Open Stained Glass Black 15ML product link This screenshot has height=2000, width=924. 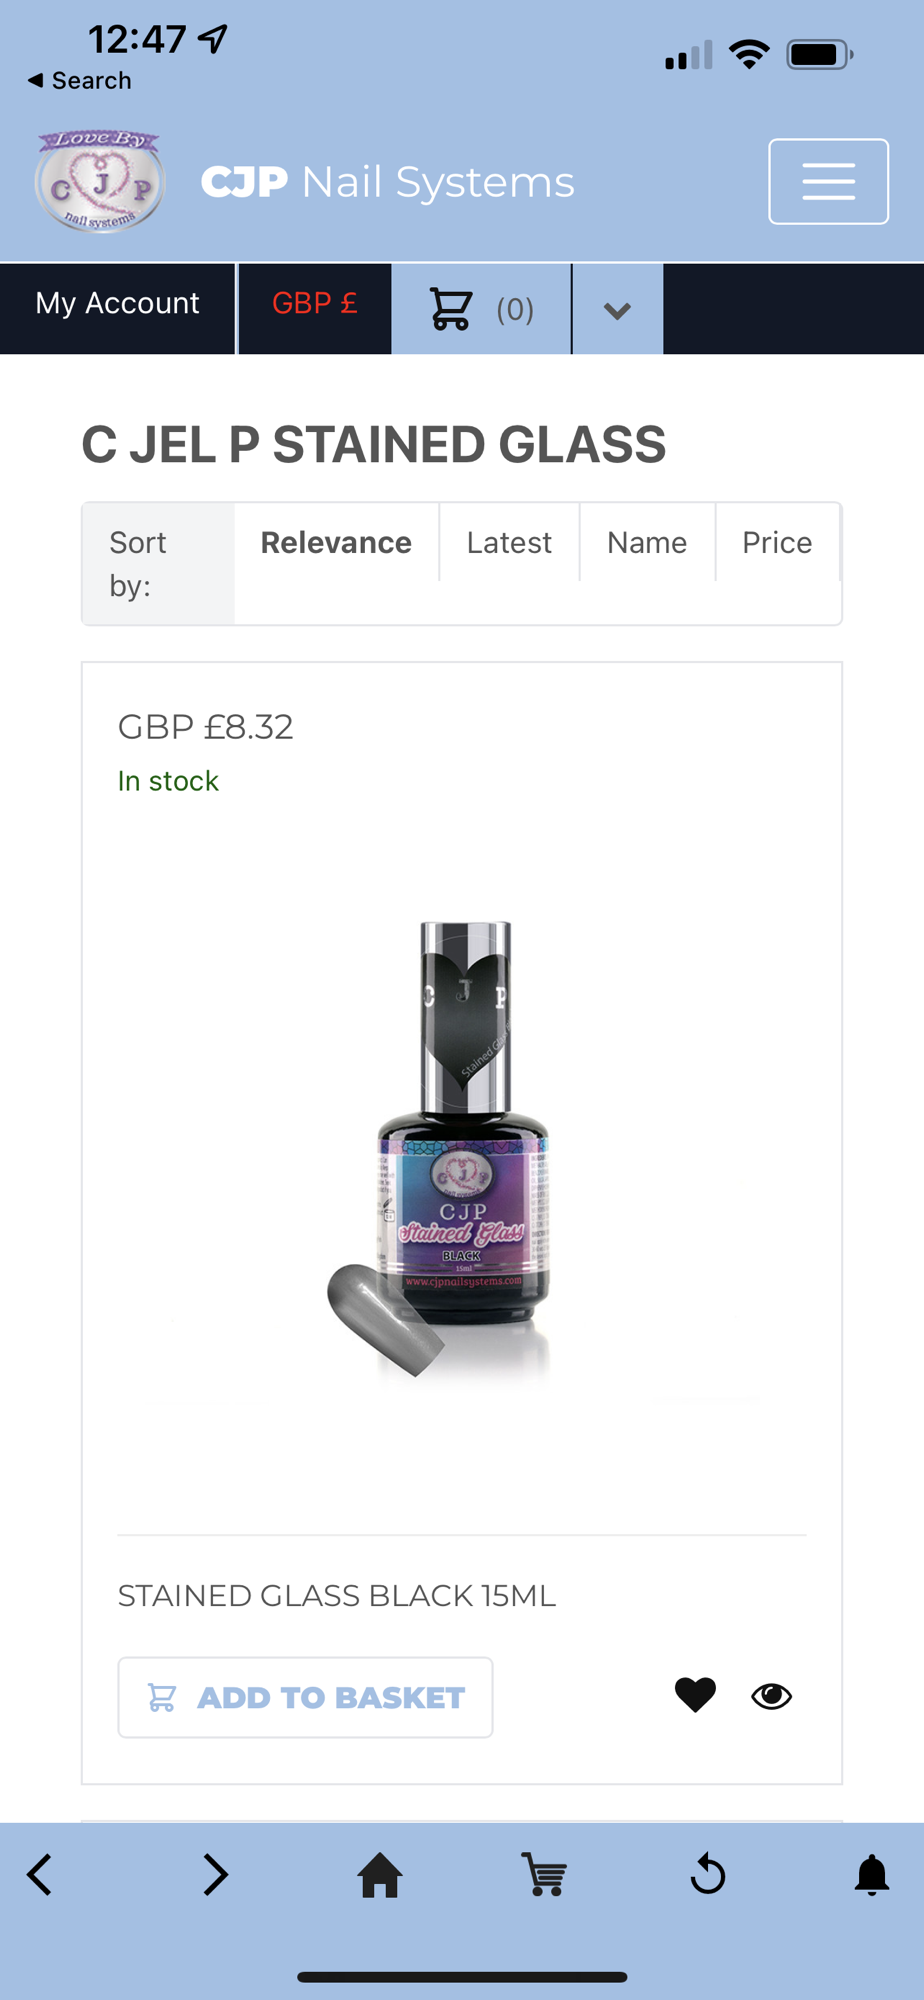click(x=337, y=1595)
